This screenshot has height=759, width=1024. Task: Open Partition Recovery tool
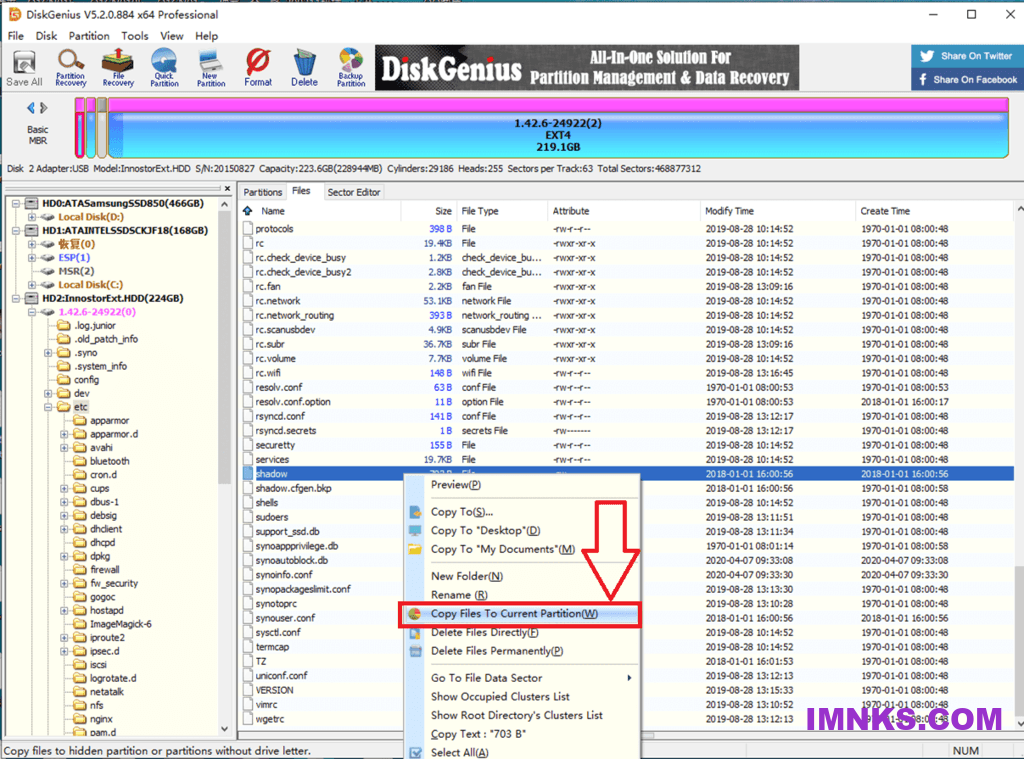coord(71,68)
